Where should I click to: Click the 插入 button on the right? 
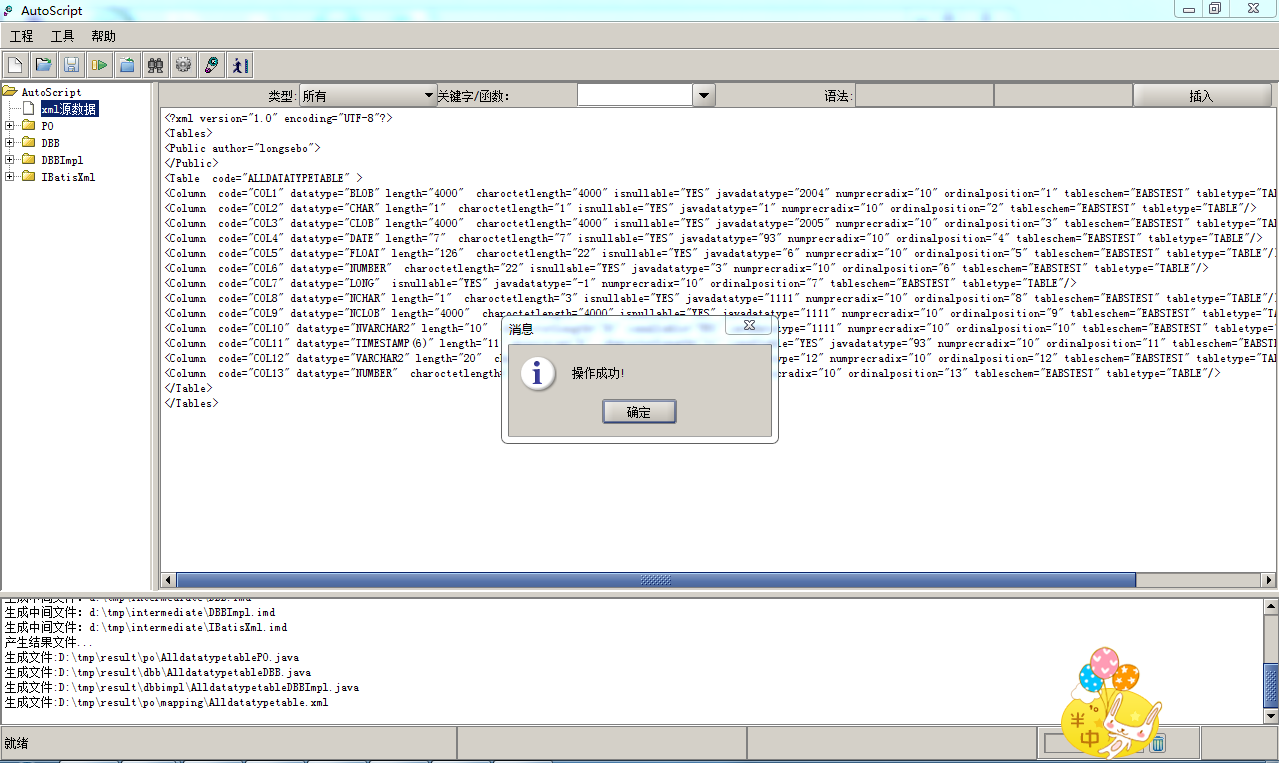pyautogui.click(x=1202, y=95)
